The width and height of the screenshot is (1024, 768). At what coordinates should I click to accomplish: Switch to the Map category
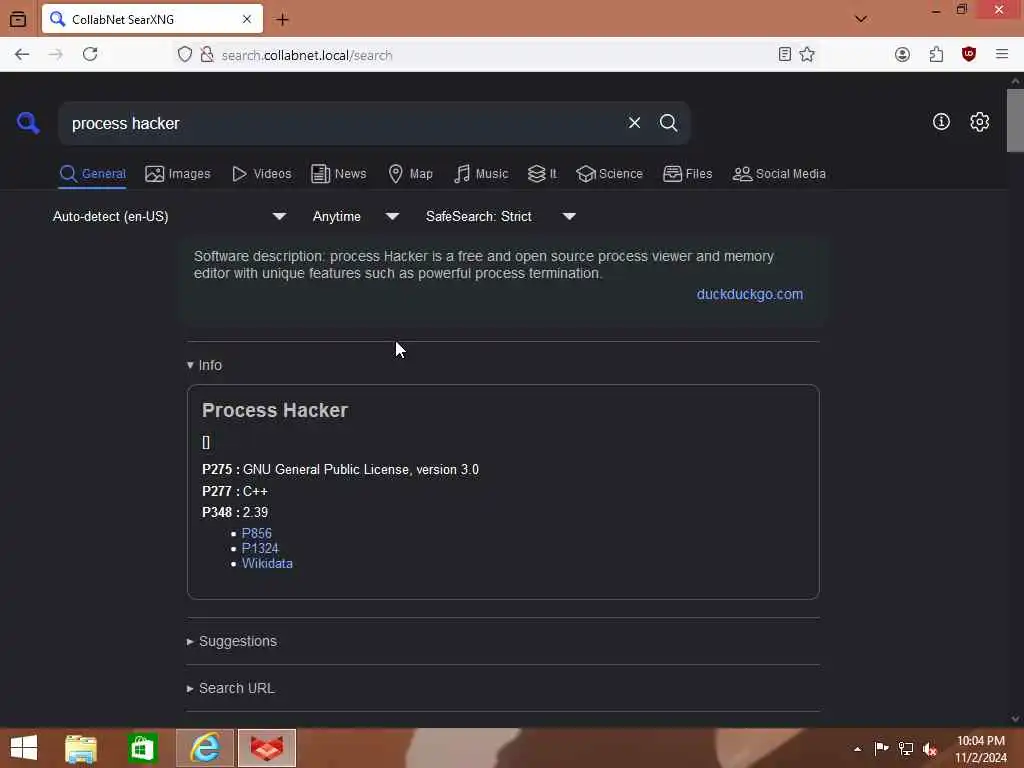(x=410, y=174)
